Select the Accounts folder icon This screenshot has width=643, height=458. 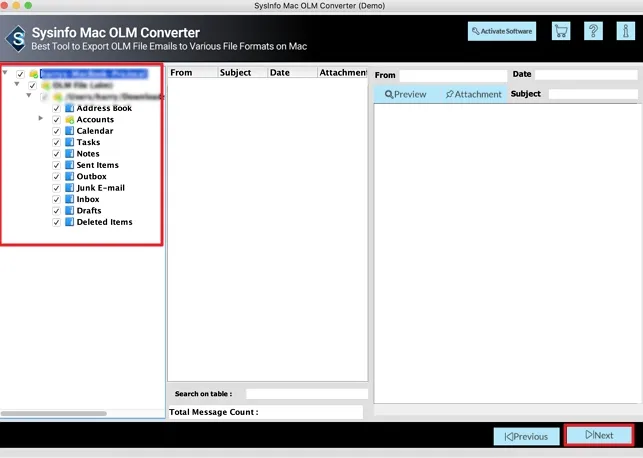pos(70,120)
